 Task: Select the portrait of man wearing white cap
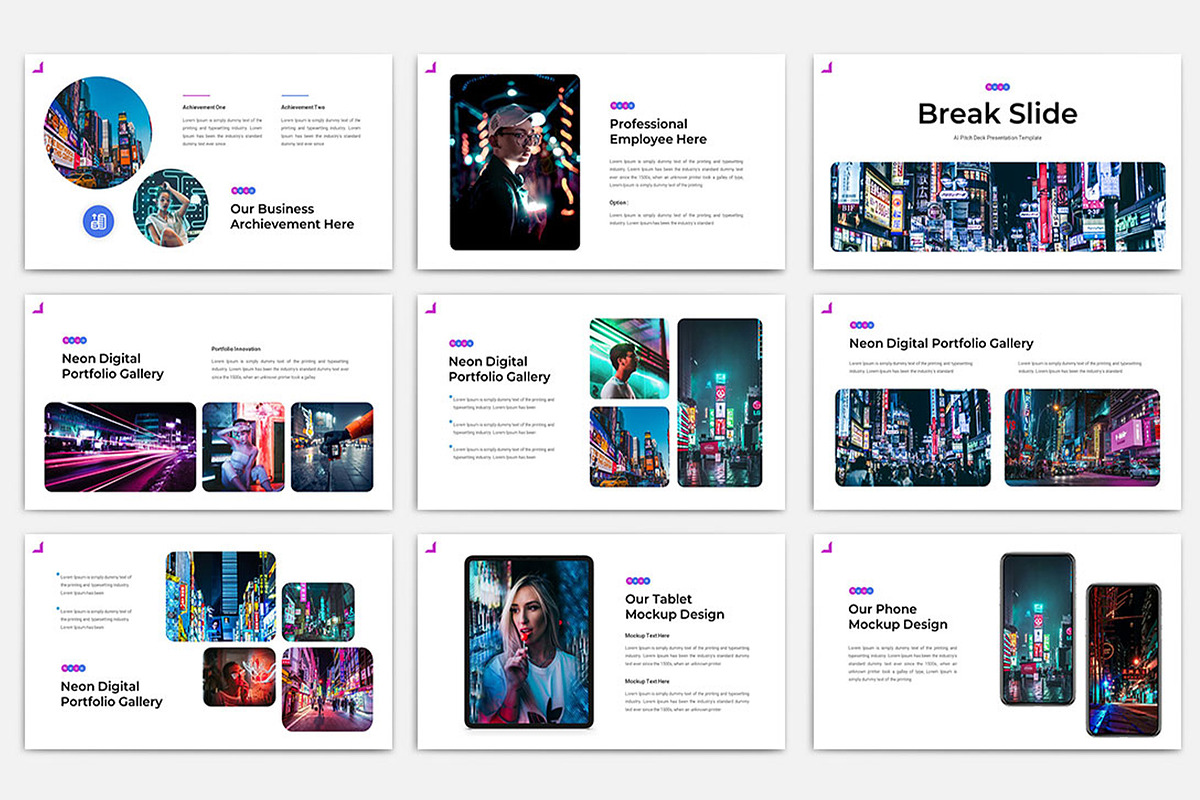pyautogui.click(x=515, y=162)
